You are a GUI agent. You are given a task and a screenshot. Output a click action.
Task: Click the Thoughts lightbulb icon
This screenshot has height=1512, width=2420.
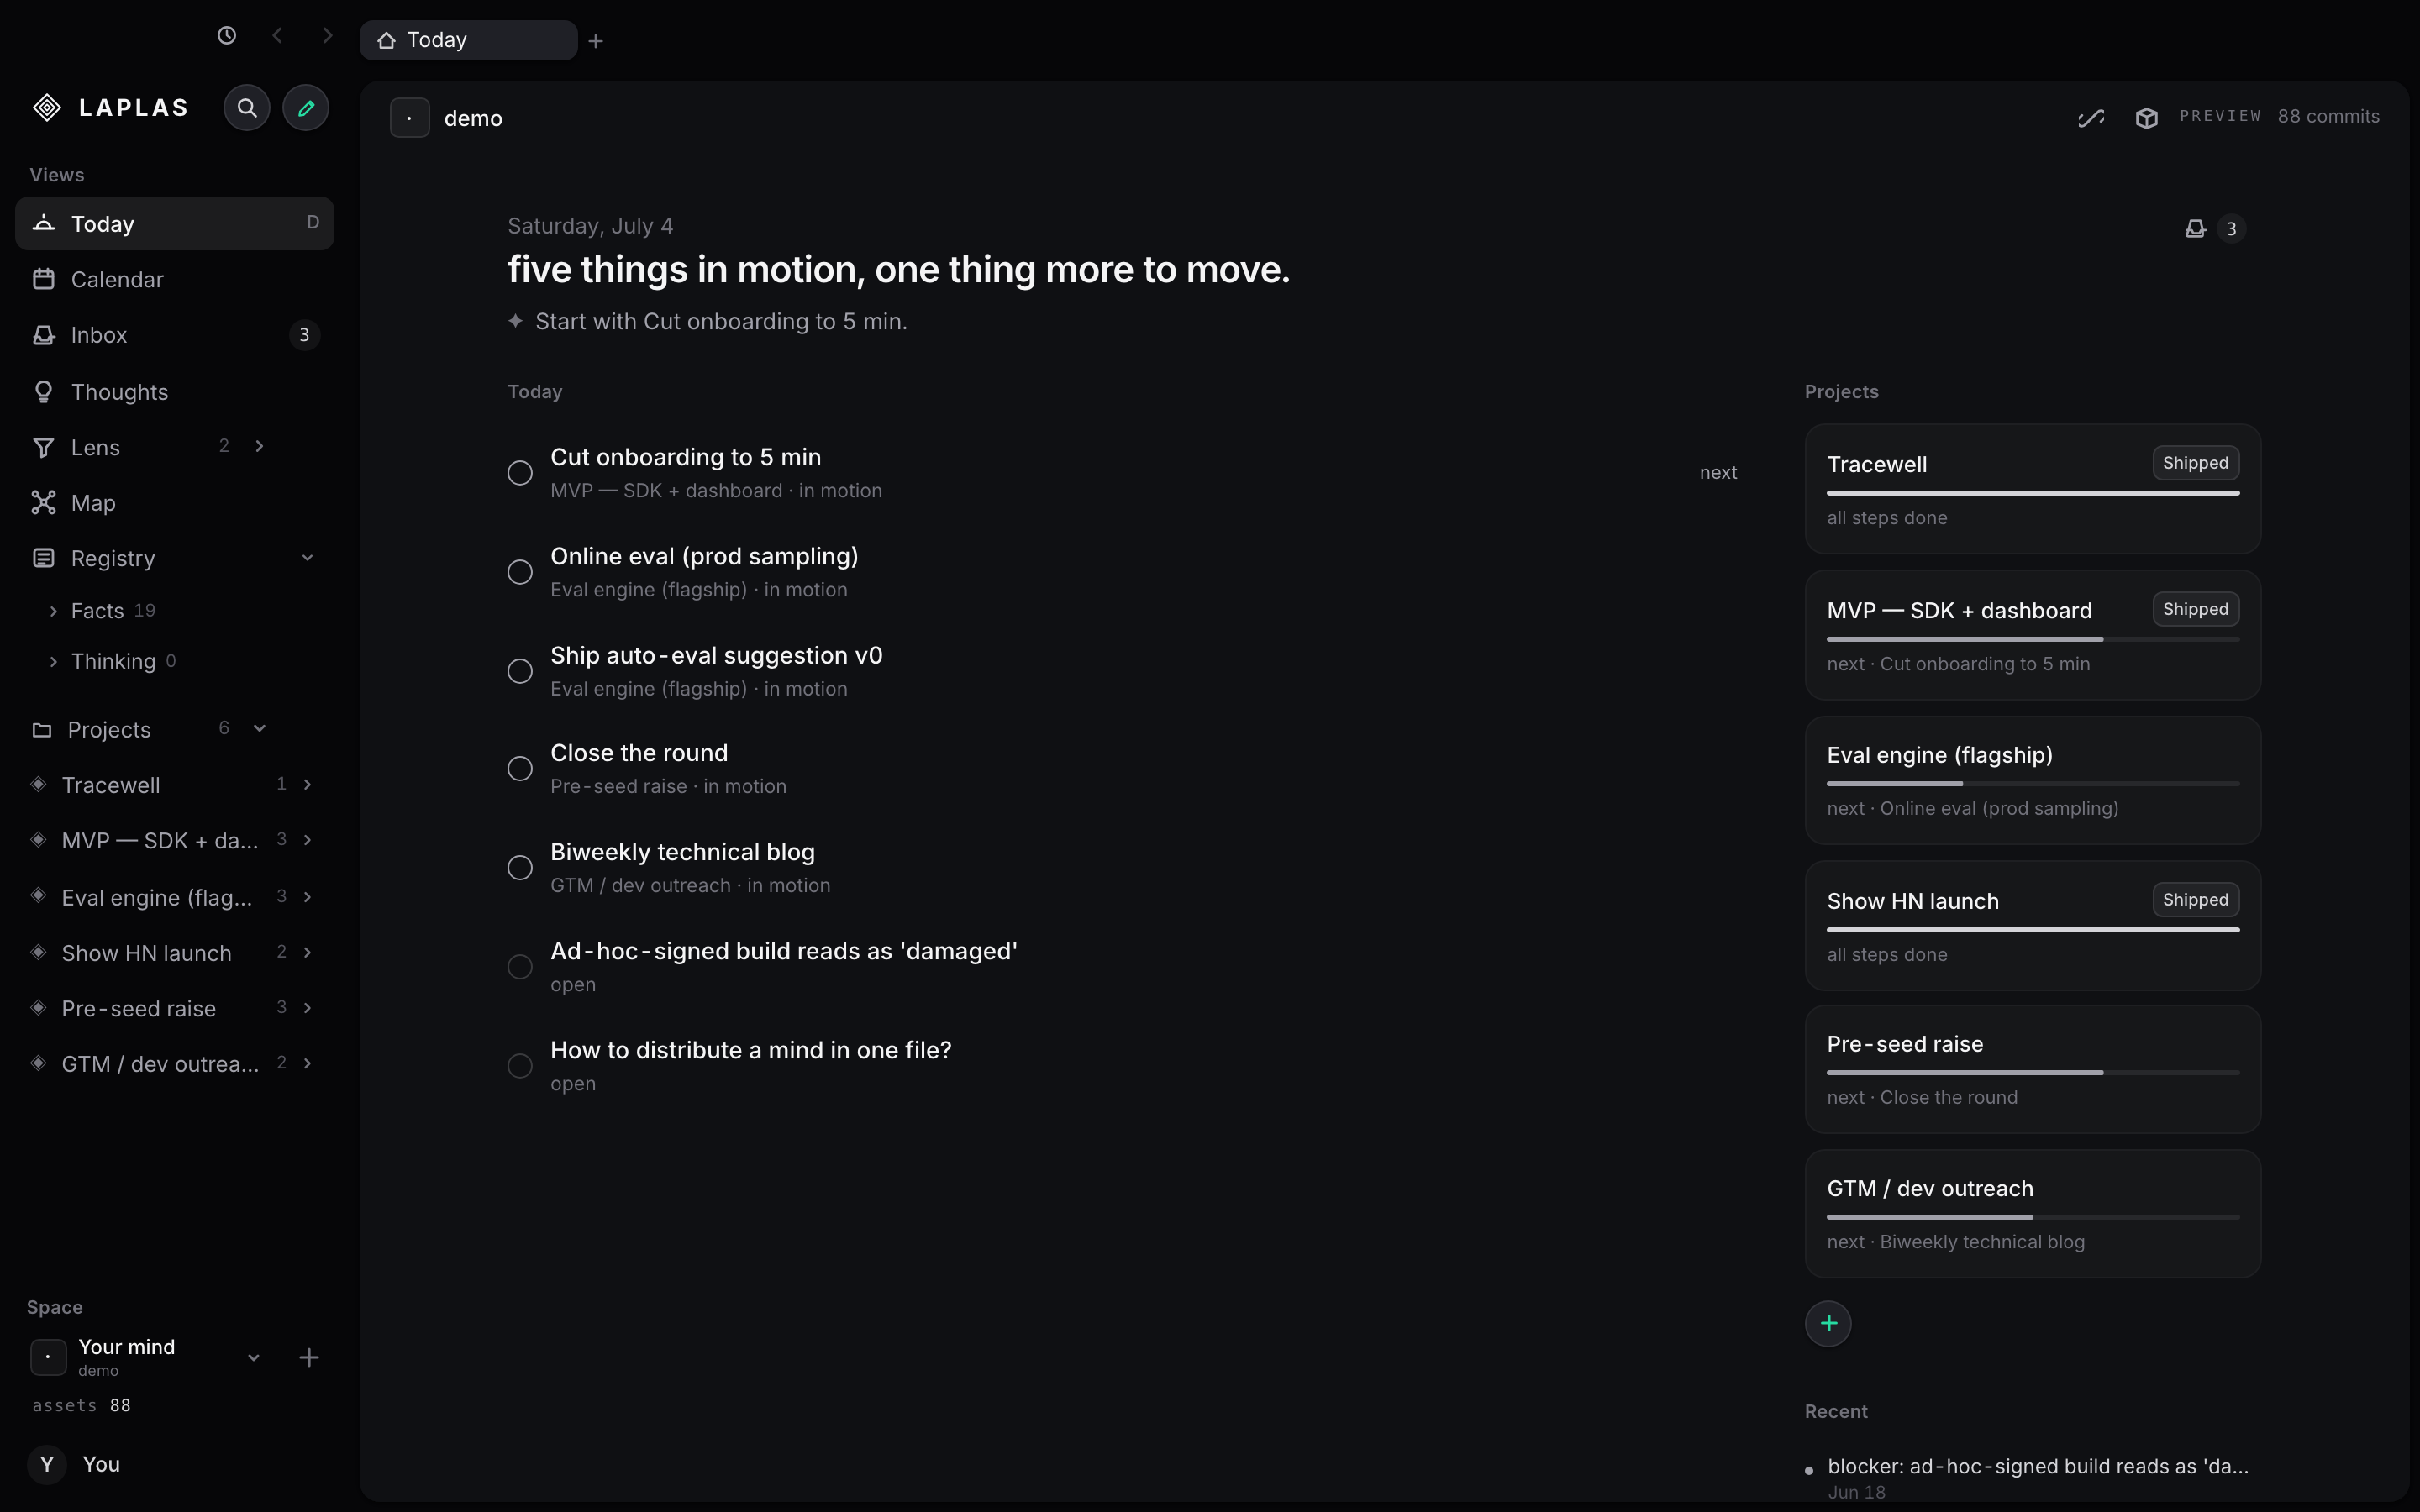click(43, 392)
